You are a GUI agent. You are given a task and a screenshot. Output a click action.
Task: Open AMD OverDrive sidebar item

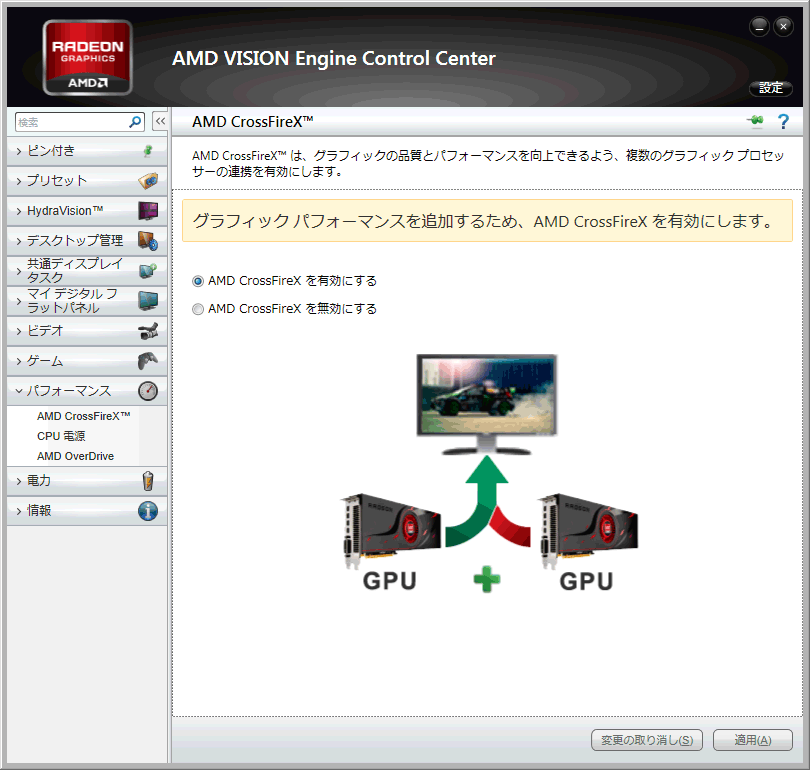coord(75,457)
